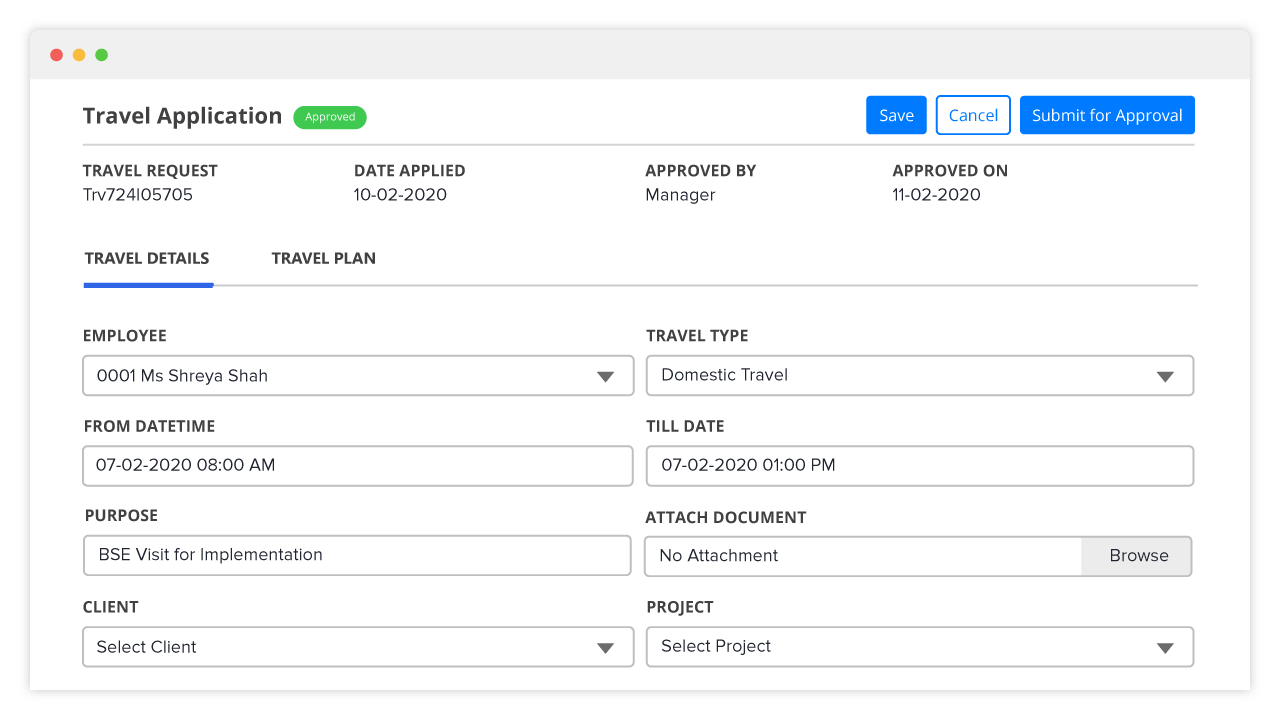Click the yellow window minimize dot
The width and height of the screenshot is (1280, 720).
tap(79, 55)
